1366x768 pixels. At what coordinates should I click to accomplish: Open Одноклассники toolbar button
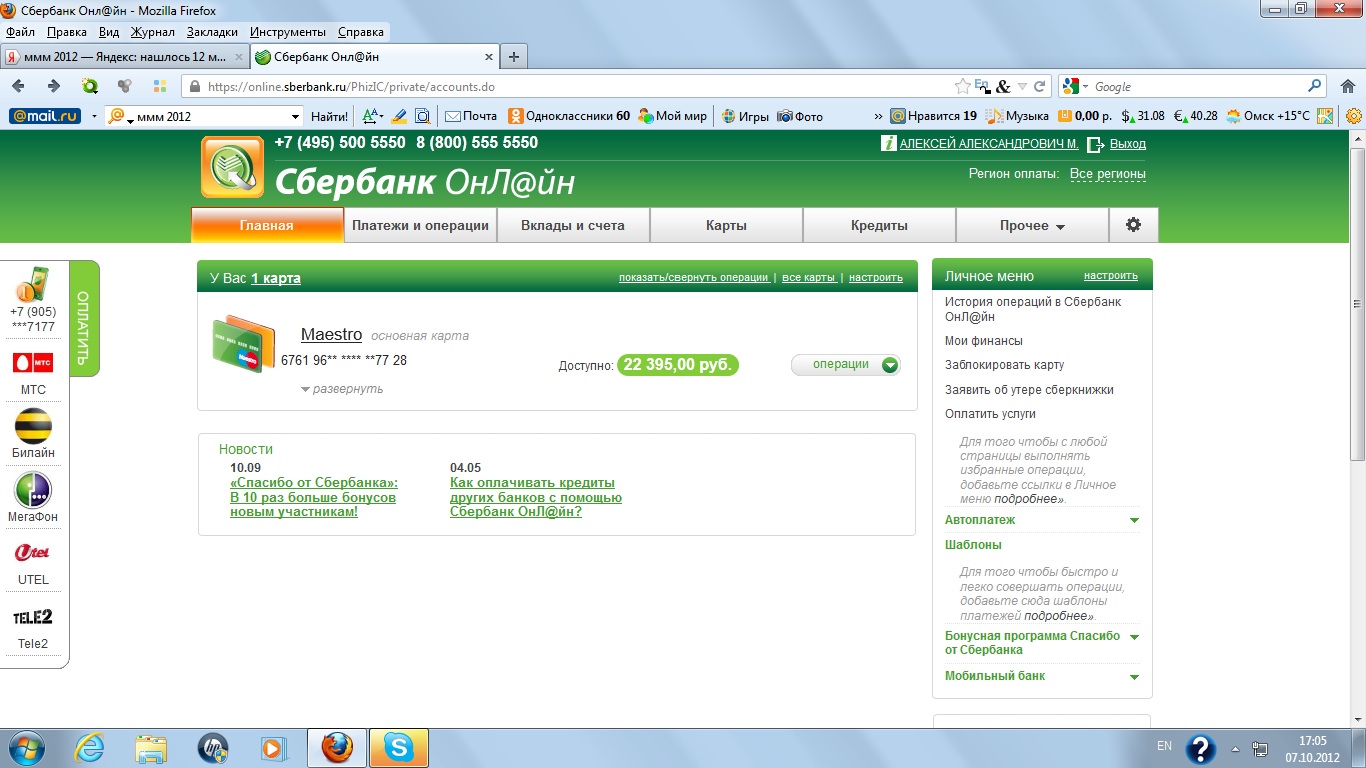569,116
